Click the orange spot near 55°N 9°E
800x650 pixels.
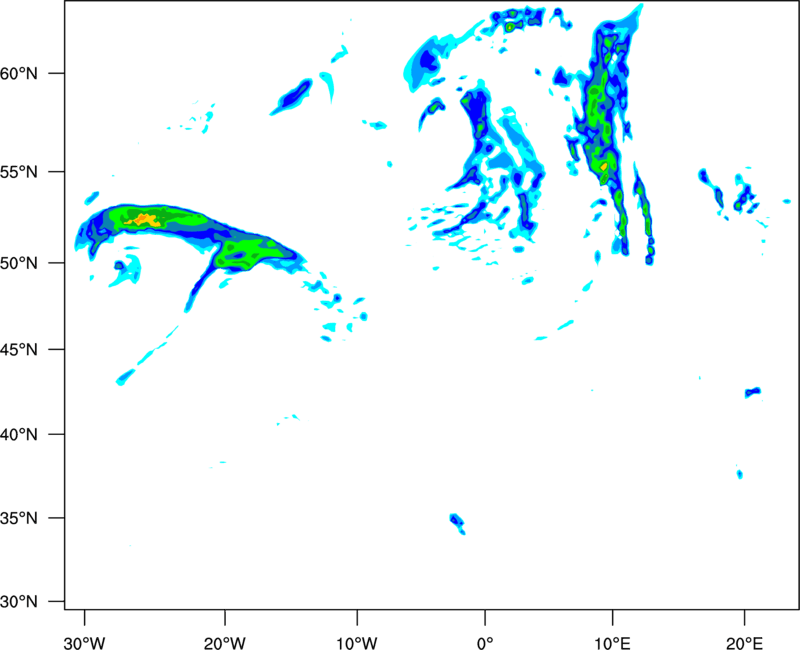click(604, 166)
